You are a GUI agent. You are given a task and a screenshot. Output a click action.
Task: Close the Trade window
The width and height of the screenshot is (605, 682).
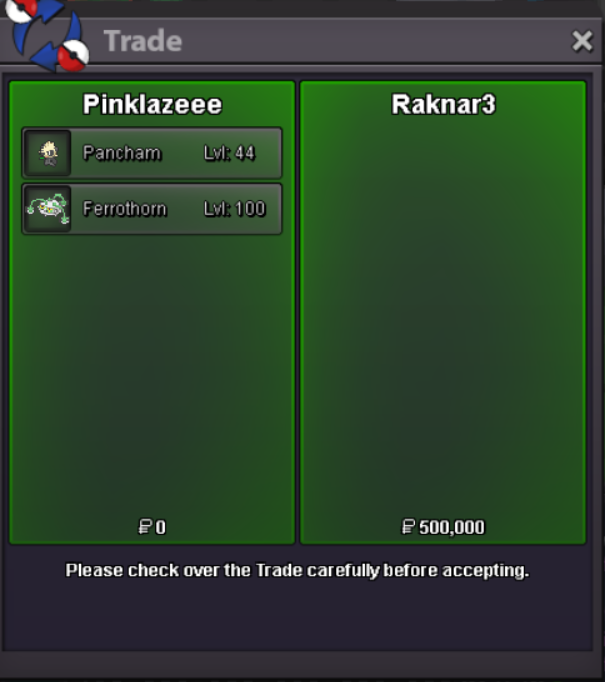pyautogui.click(x=582, y=41)
